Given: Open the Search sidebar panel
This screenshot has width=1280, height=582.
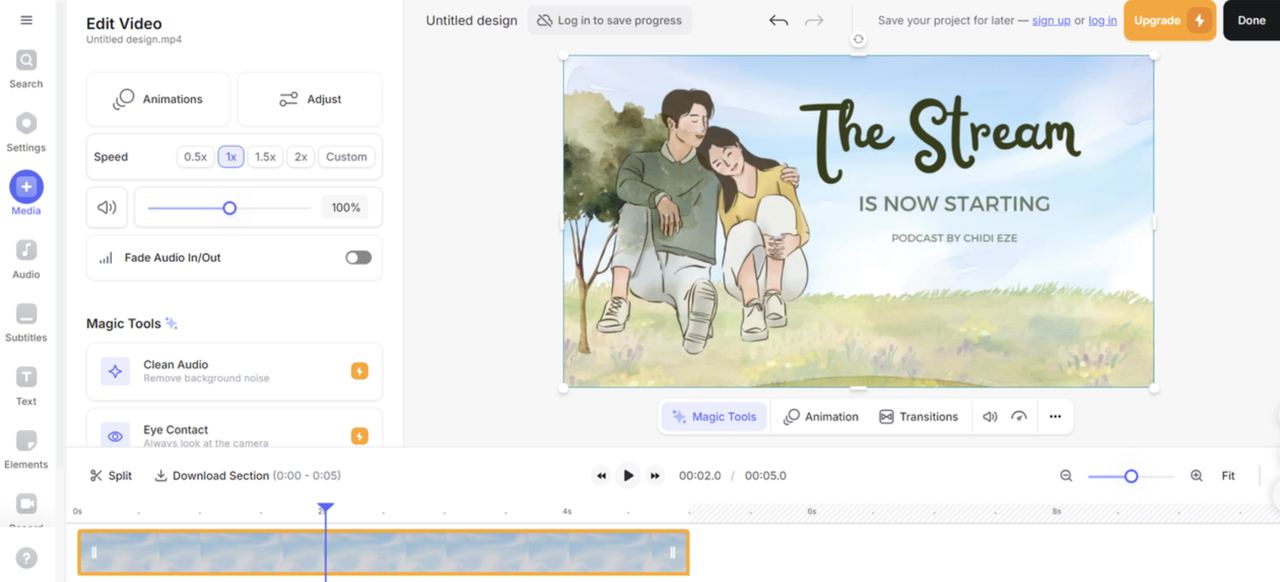Looking at the screenshot, I should tap(26, 70).
